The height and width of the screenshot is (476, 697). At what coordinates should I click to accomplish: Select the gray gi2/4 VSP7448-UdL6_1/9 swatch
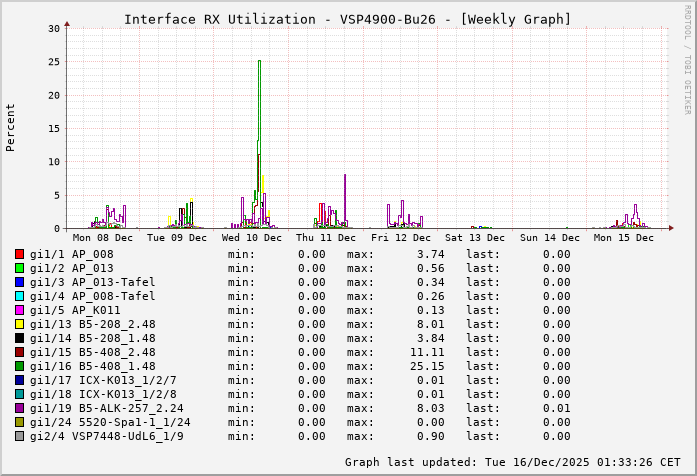pyautogui.click(x=19, y=436)
